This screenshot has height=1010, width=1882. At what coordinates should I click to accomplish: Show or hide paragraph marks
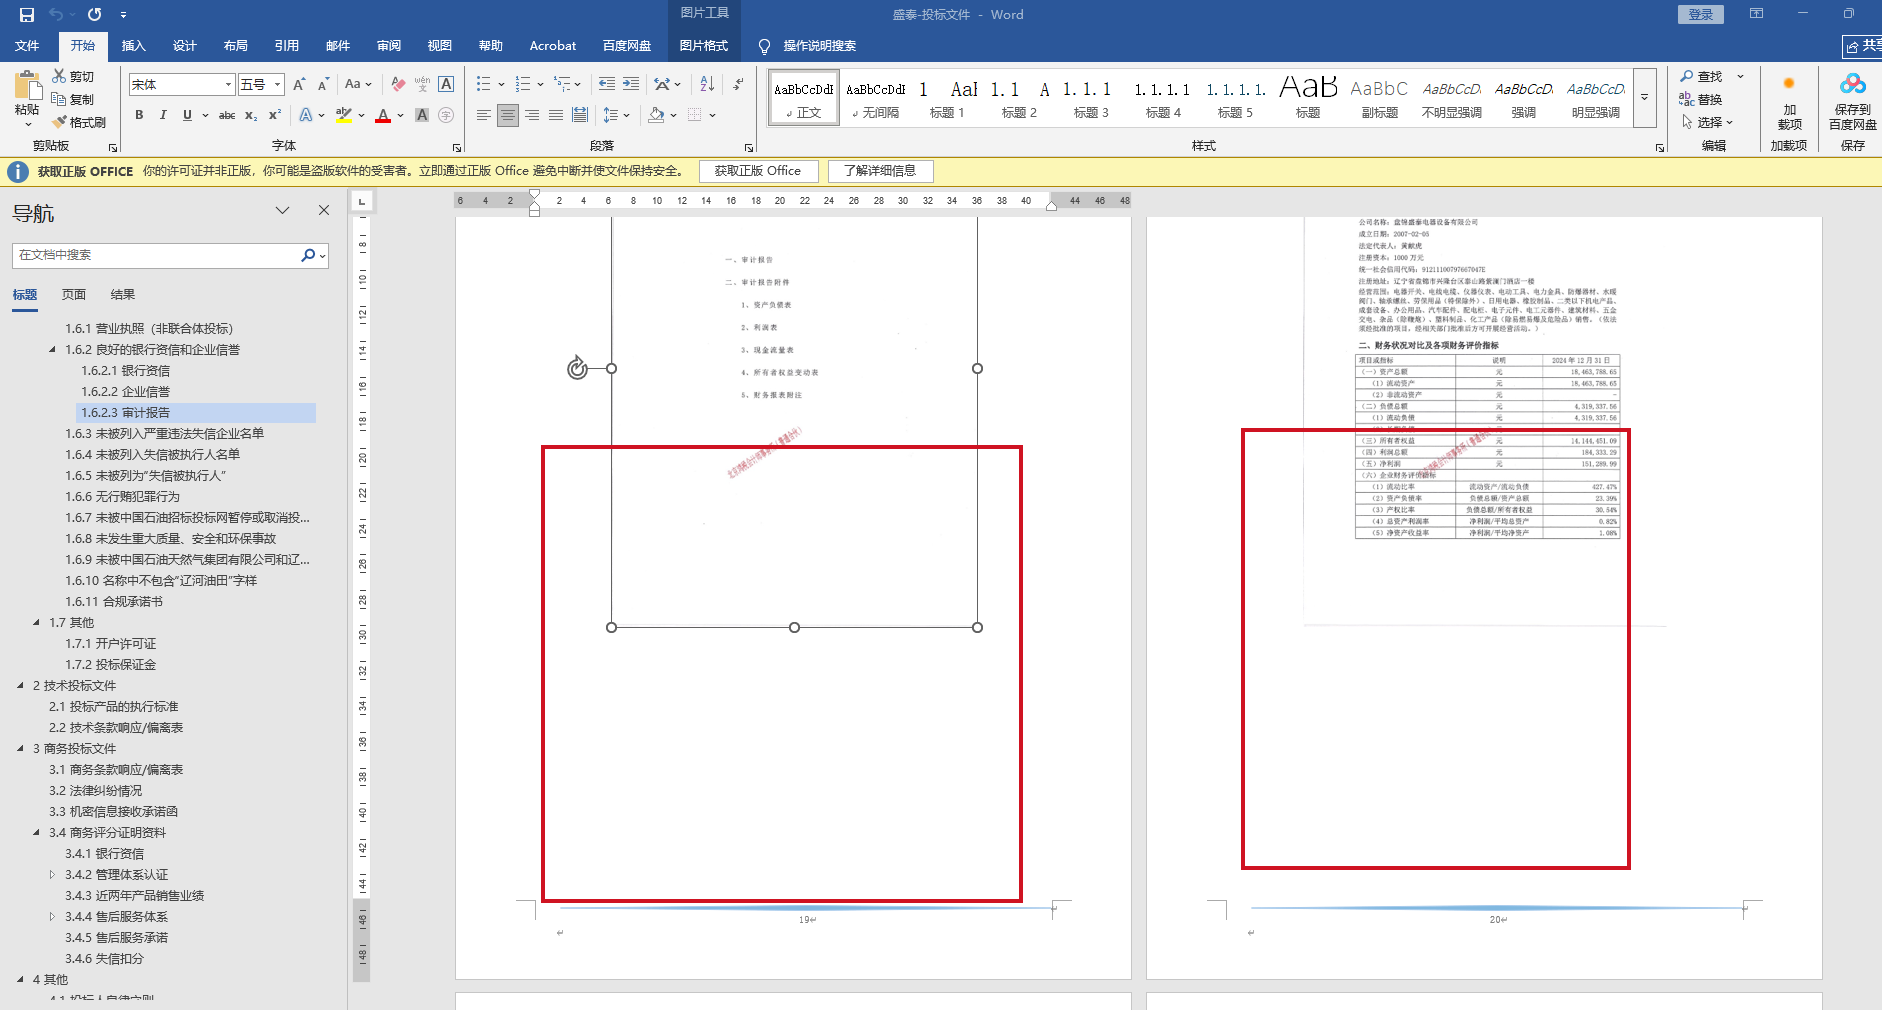point(738,85)
